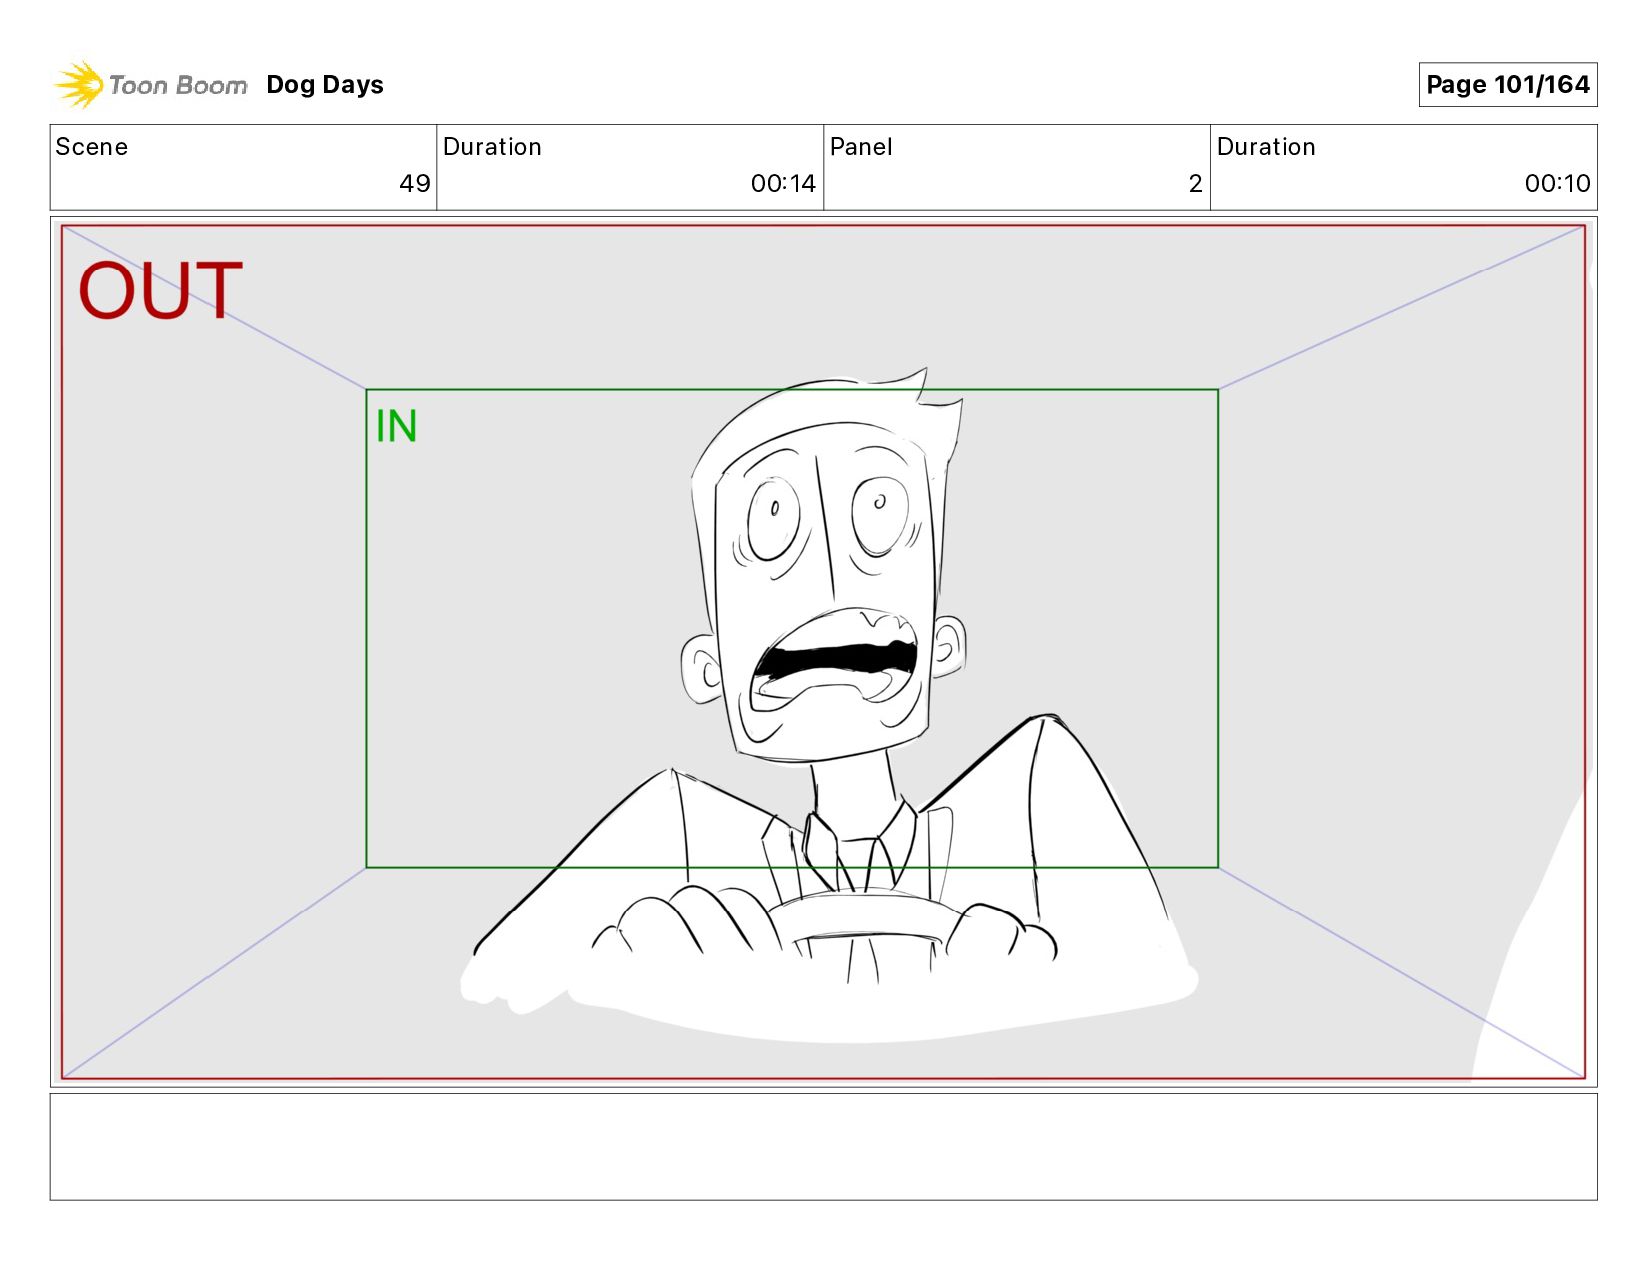The height and width of the screenshot is (1275, 1650).
Task: Click the Toon Boom logo
Action: [150, 85]
